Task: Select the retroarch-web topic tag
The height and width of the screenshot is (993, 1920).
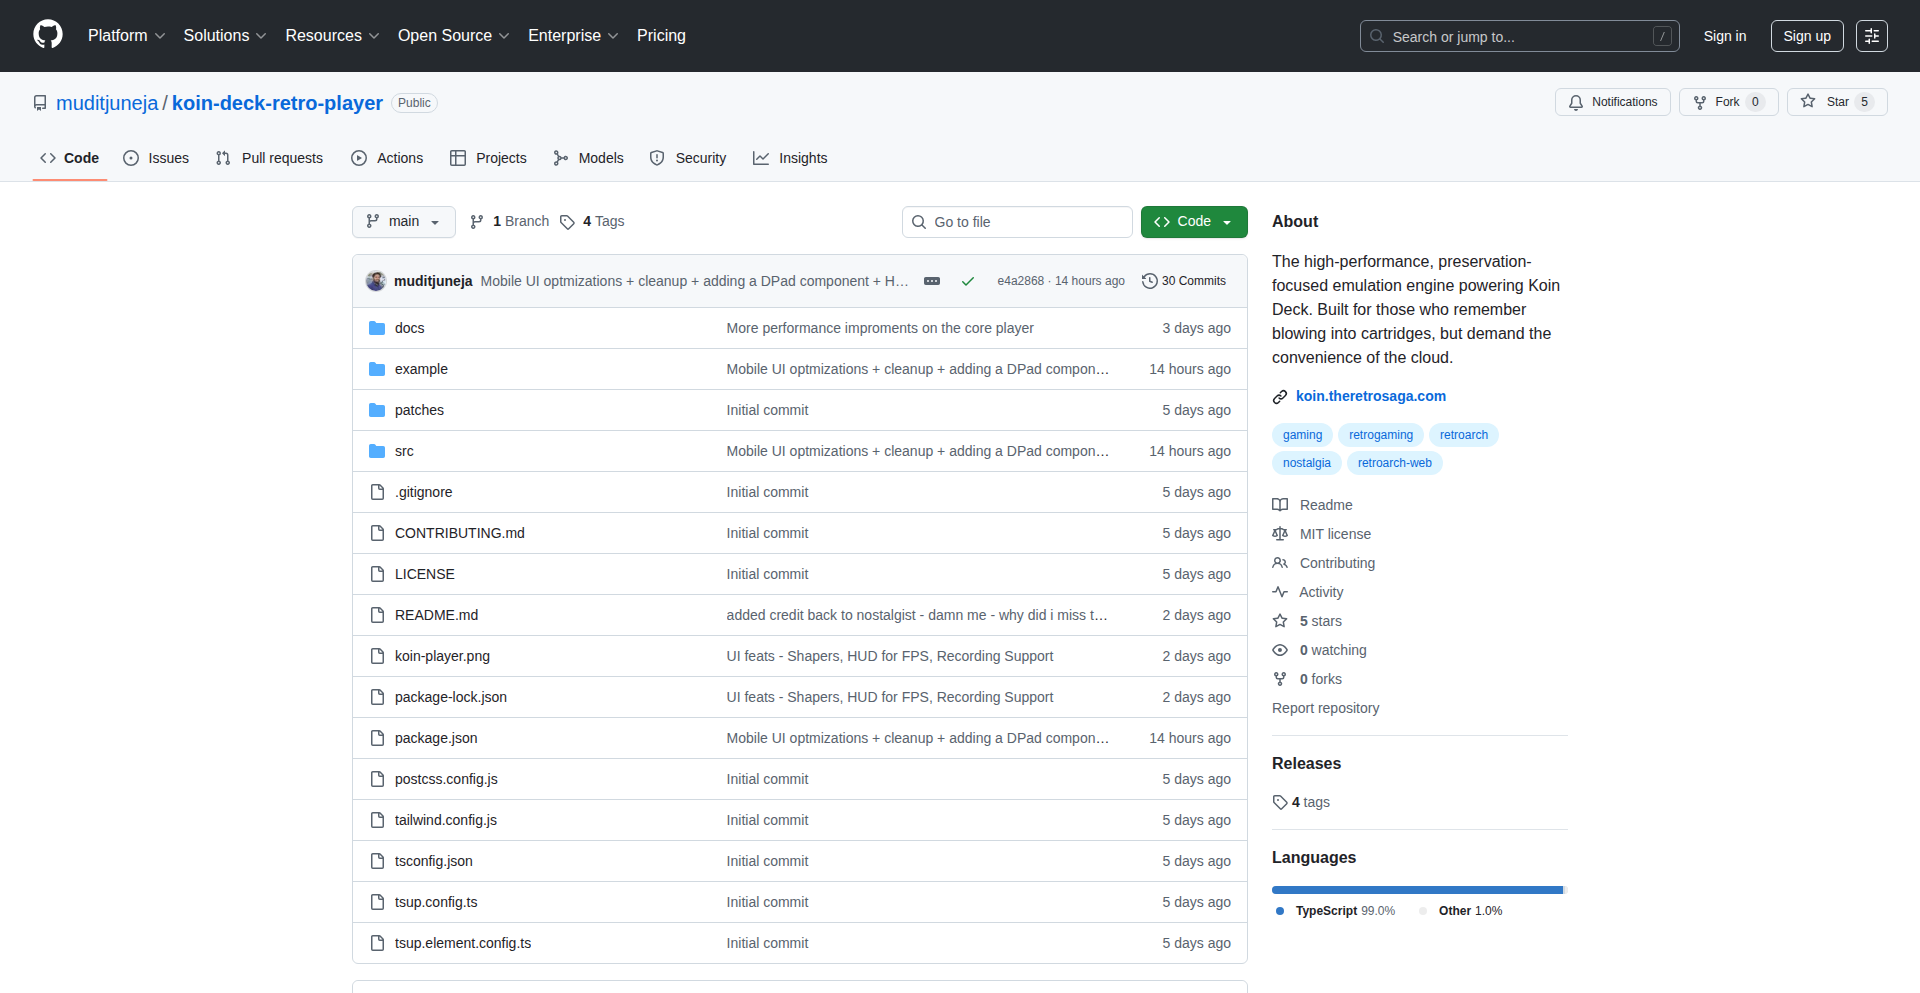Action: click(x=1394, y=463)
